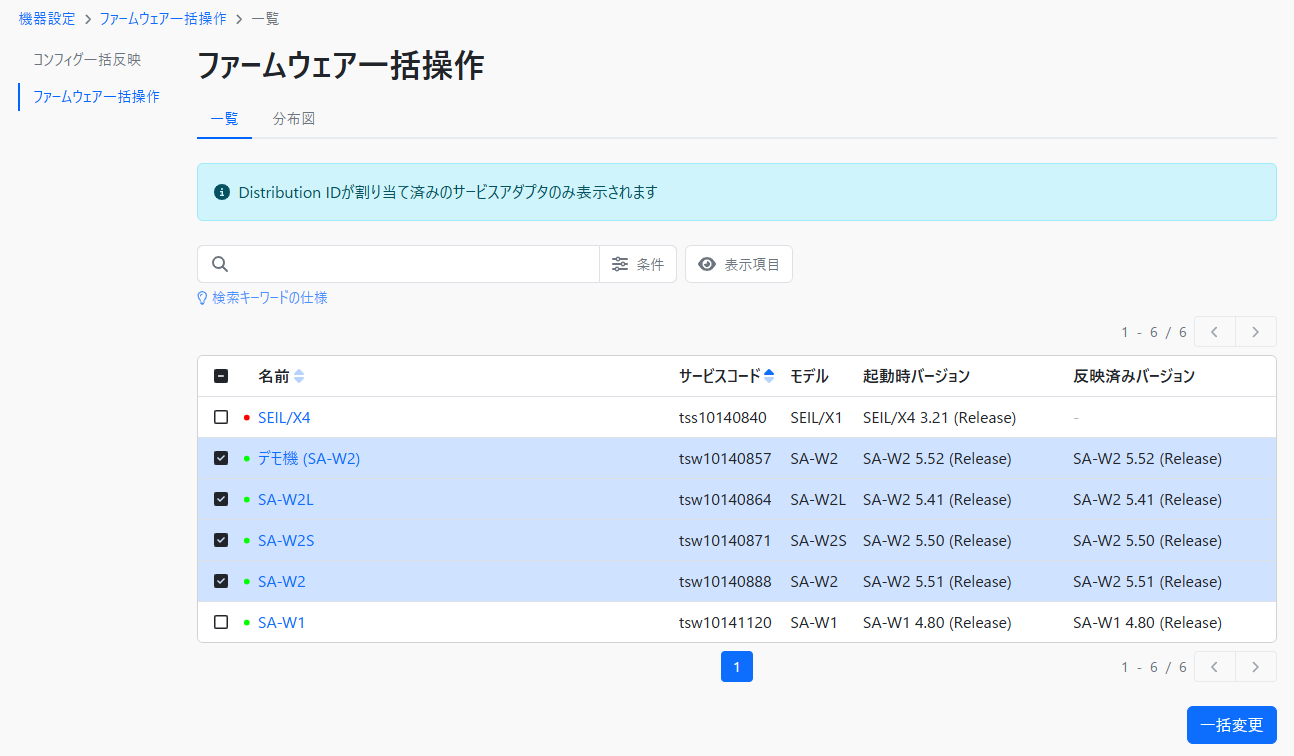
Task: Open the SA-W2S device link
Action: [x=286, y=540]
